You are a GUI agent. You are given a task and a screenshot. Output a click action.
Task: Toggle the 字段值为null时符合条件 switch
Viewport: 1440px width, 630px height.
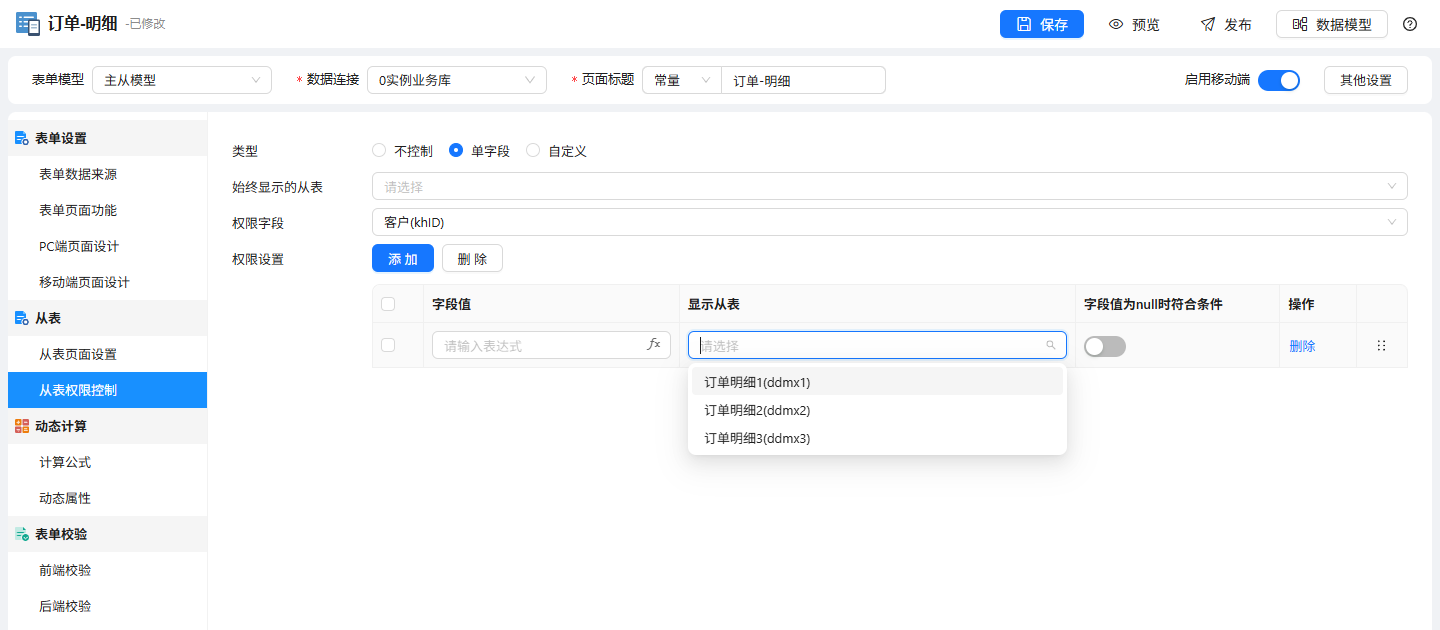click(x=1105, y=346)
